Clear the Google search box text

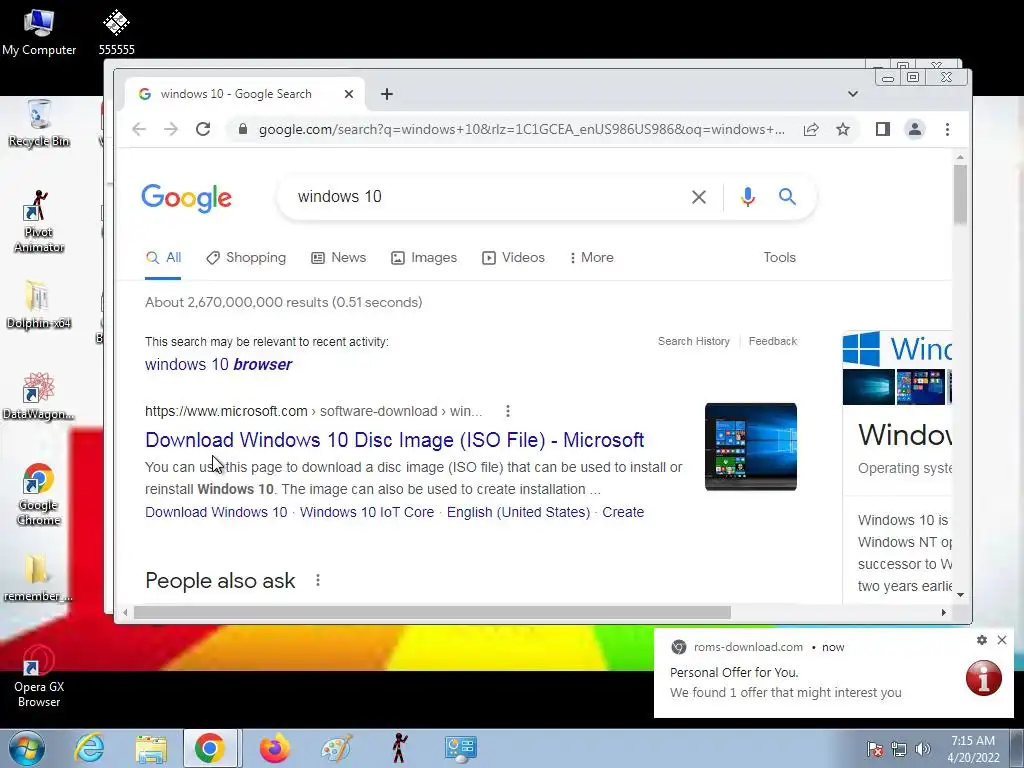699,197
